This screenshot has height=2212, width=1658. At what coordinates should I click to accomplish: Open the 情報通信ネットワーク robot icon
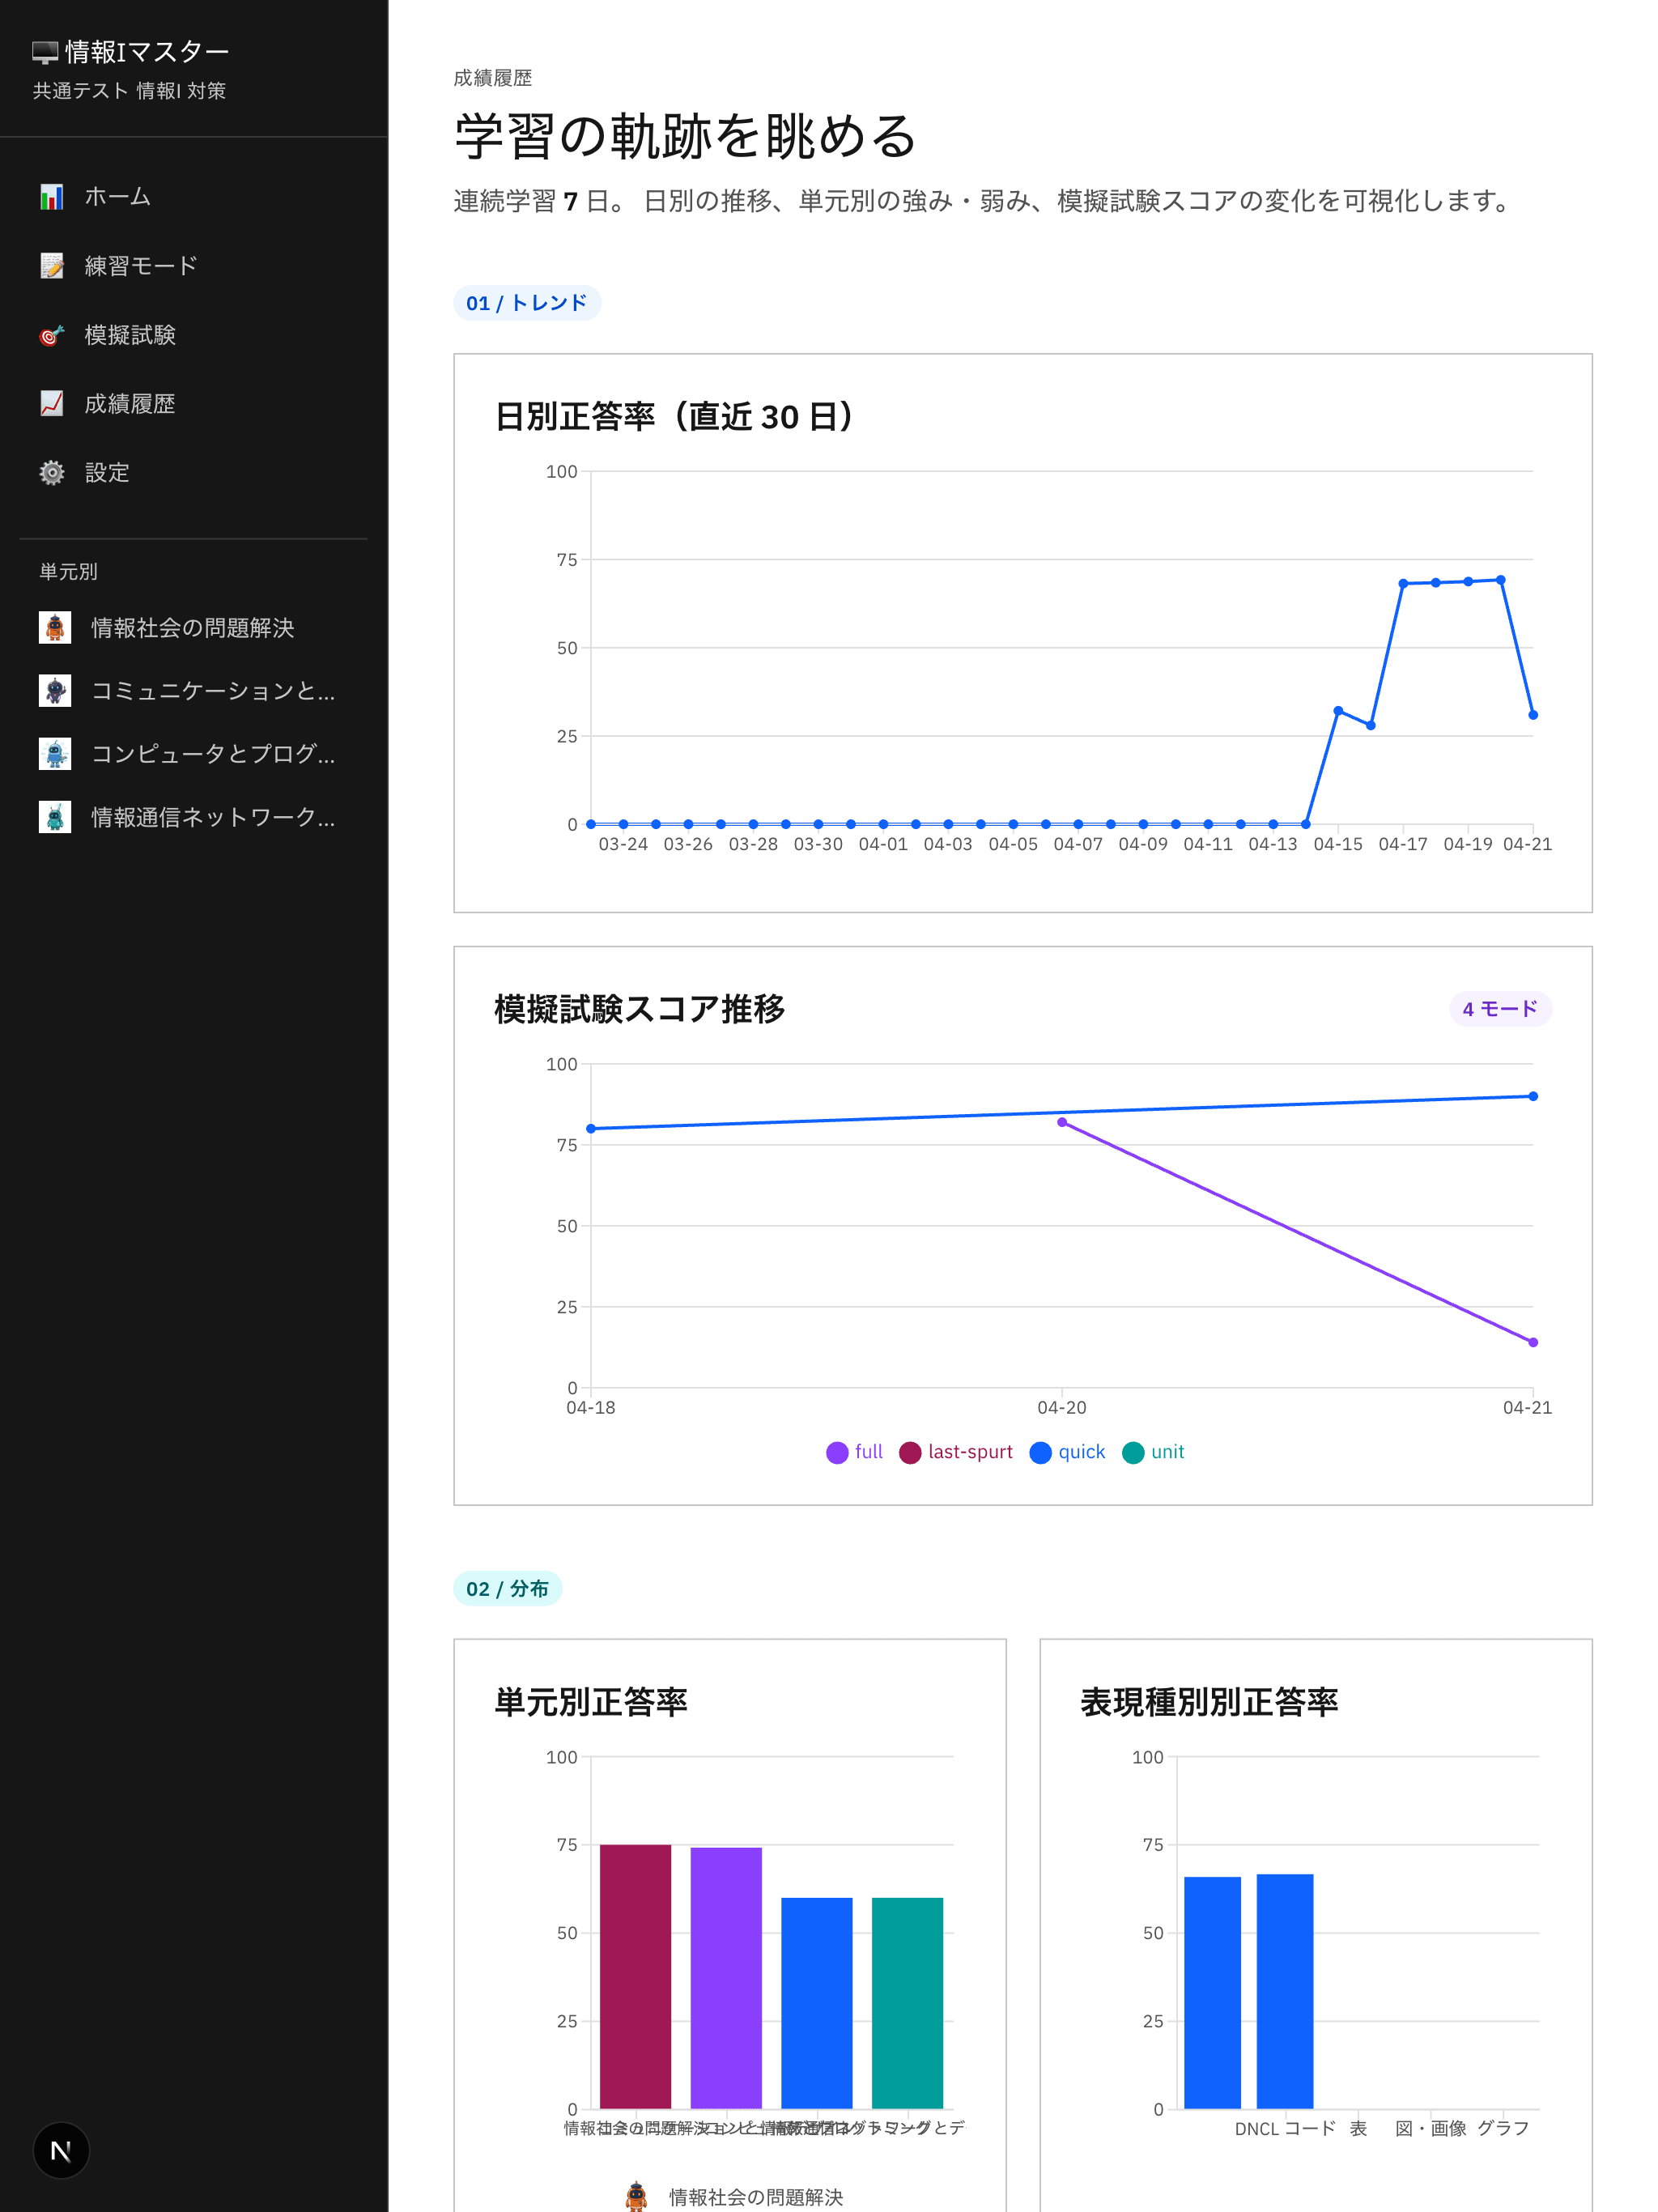click(x=56, y=818)
